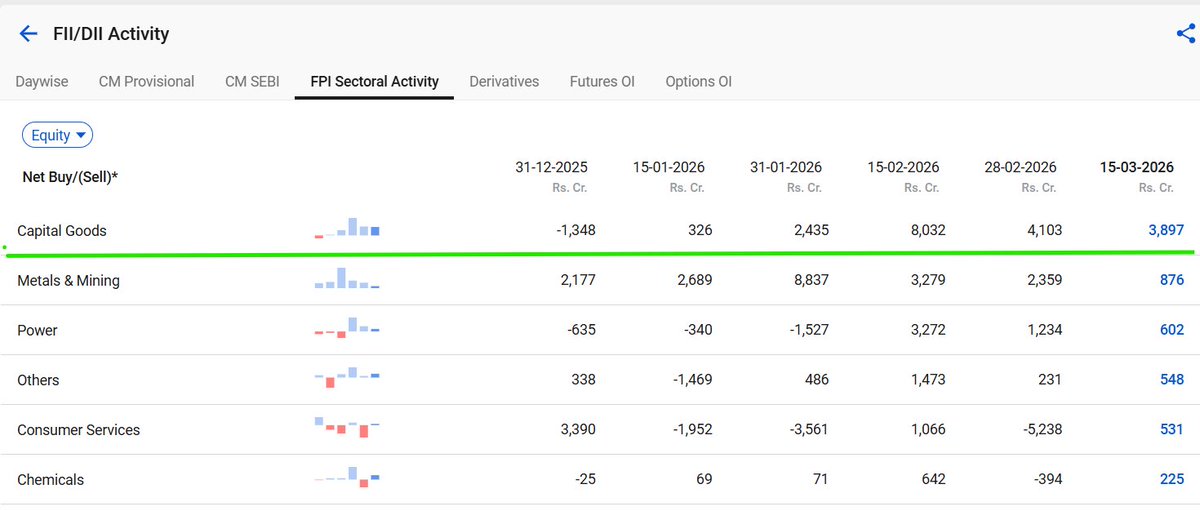
Task: Select the Power sector name
Action: point(37,330)
